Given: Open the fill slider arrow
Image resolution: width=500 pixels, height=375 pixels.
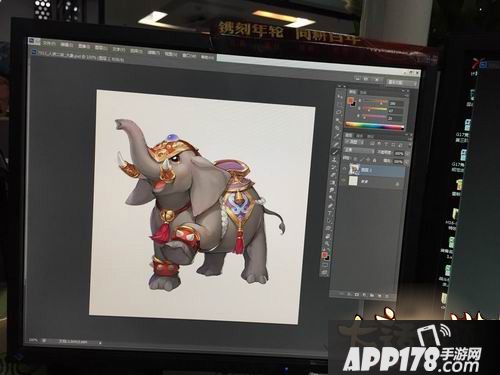Looking at the screenshot, I should (x=407, y=162).
